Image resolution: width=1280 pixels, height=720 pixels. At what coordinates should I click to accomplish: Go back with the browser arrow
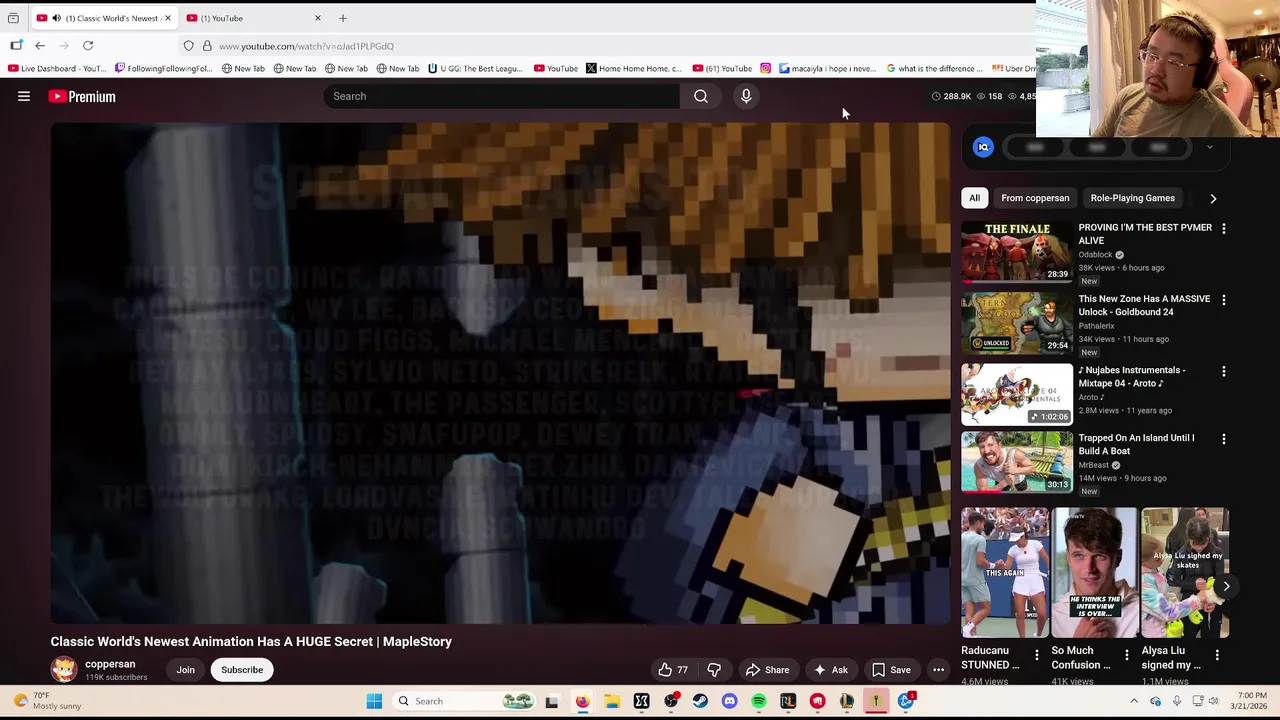pyautogui.click(x=40, y=46)
